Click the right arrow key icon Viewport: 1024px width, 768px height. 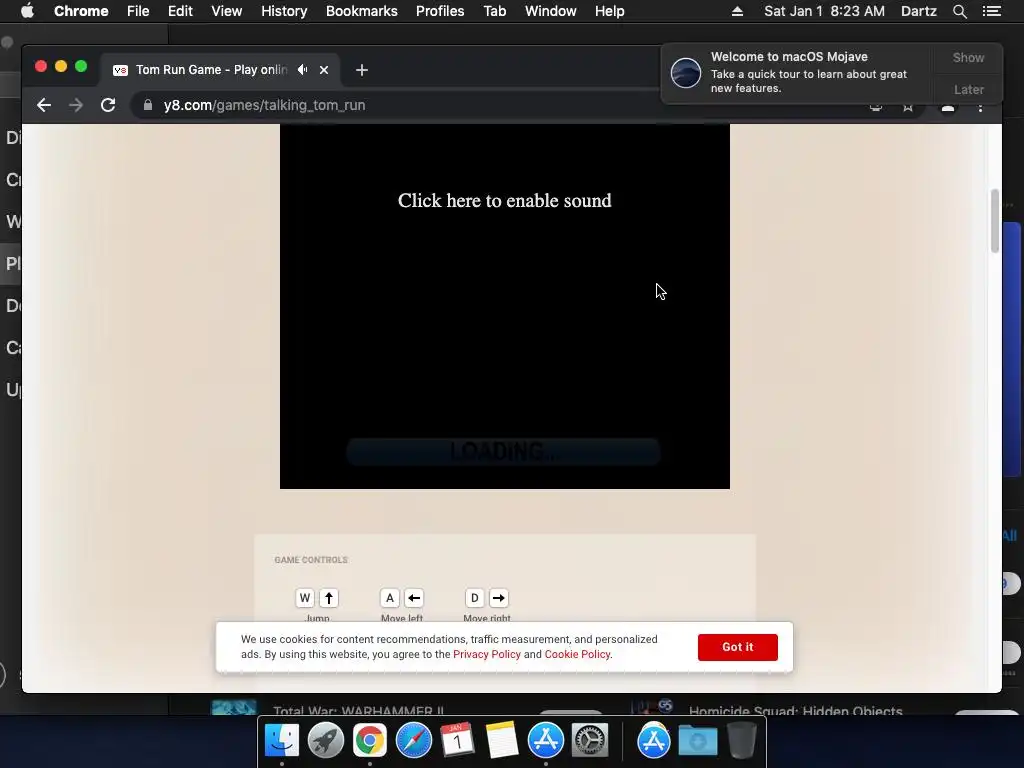tap(499, 598)
